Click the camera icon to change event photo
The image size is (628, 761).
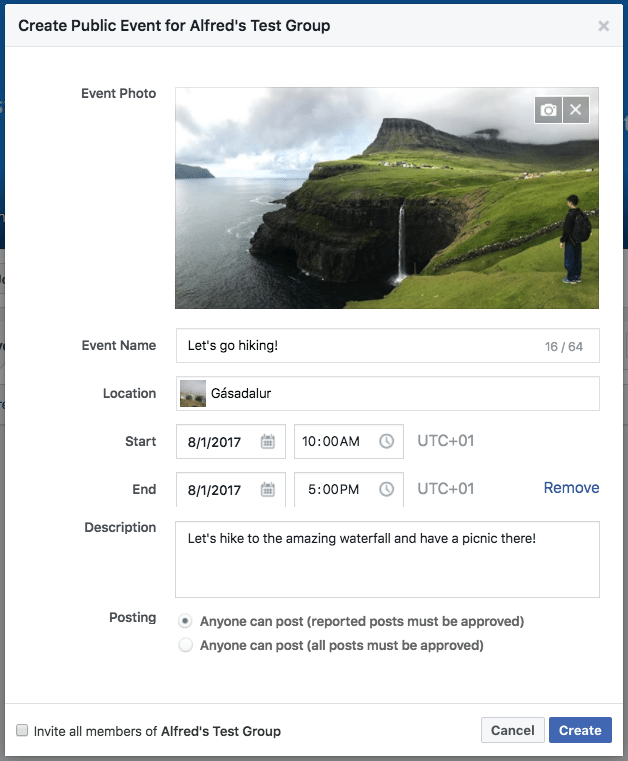click(x=548, y=110)
